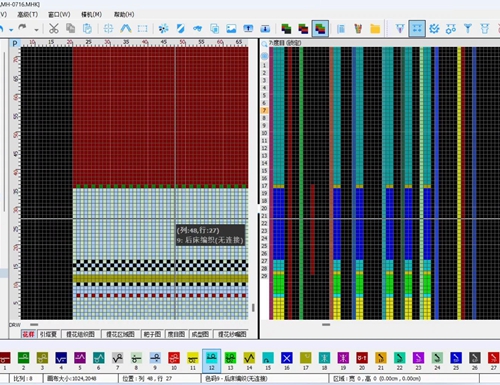Click the scissors cut icon
500x385 pixels.
(54, 29)
